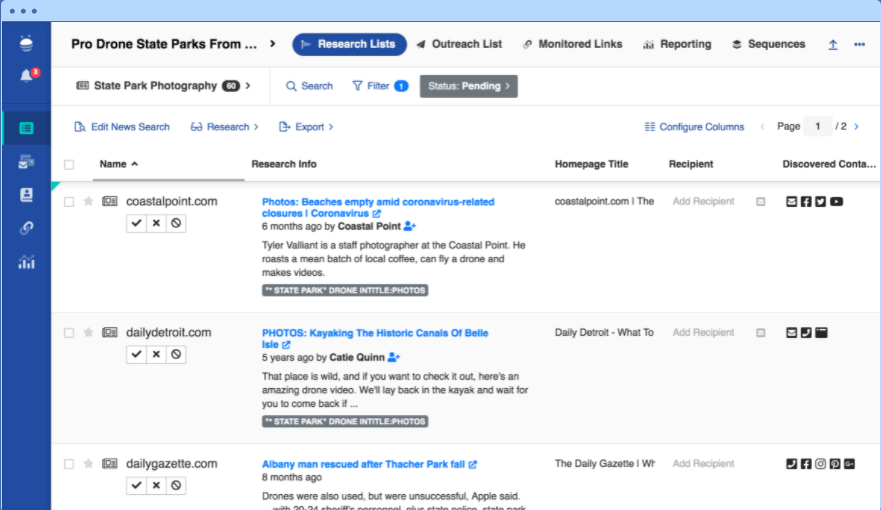The width and height of the screenshot is (881, 510).
Task: Open the Status: Pending dropdown
Action: tap(469, 86)
